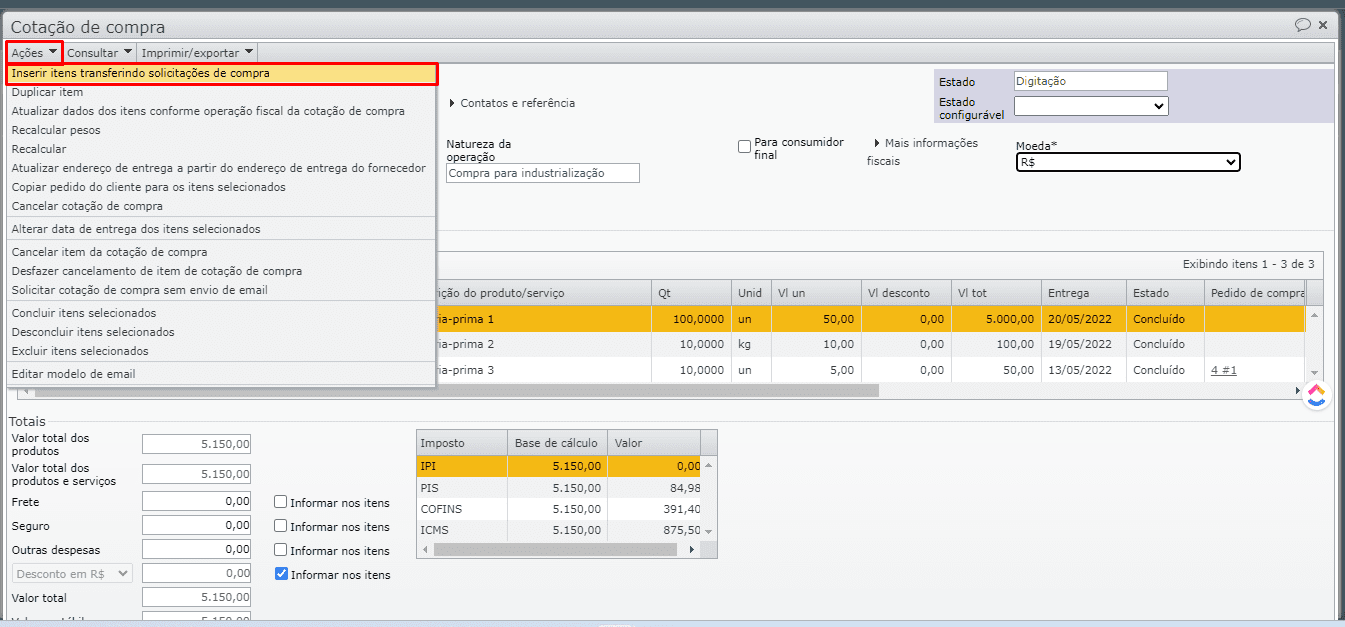Open the comment speech bubble icon
1345x627 pixels.
coord(1302,25)
